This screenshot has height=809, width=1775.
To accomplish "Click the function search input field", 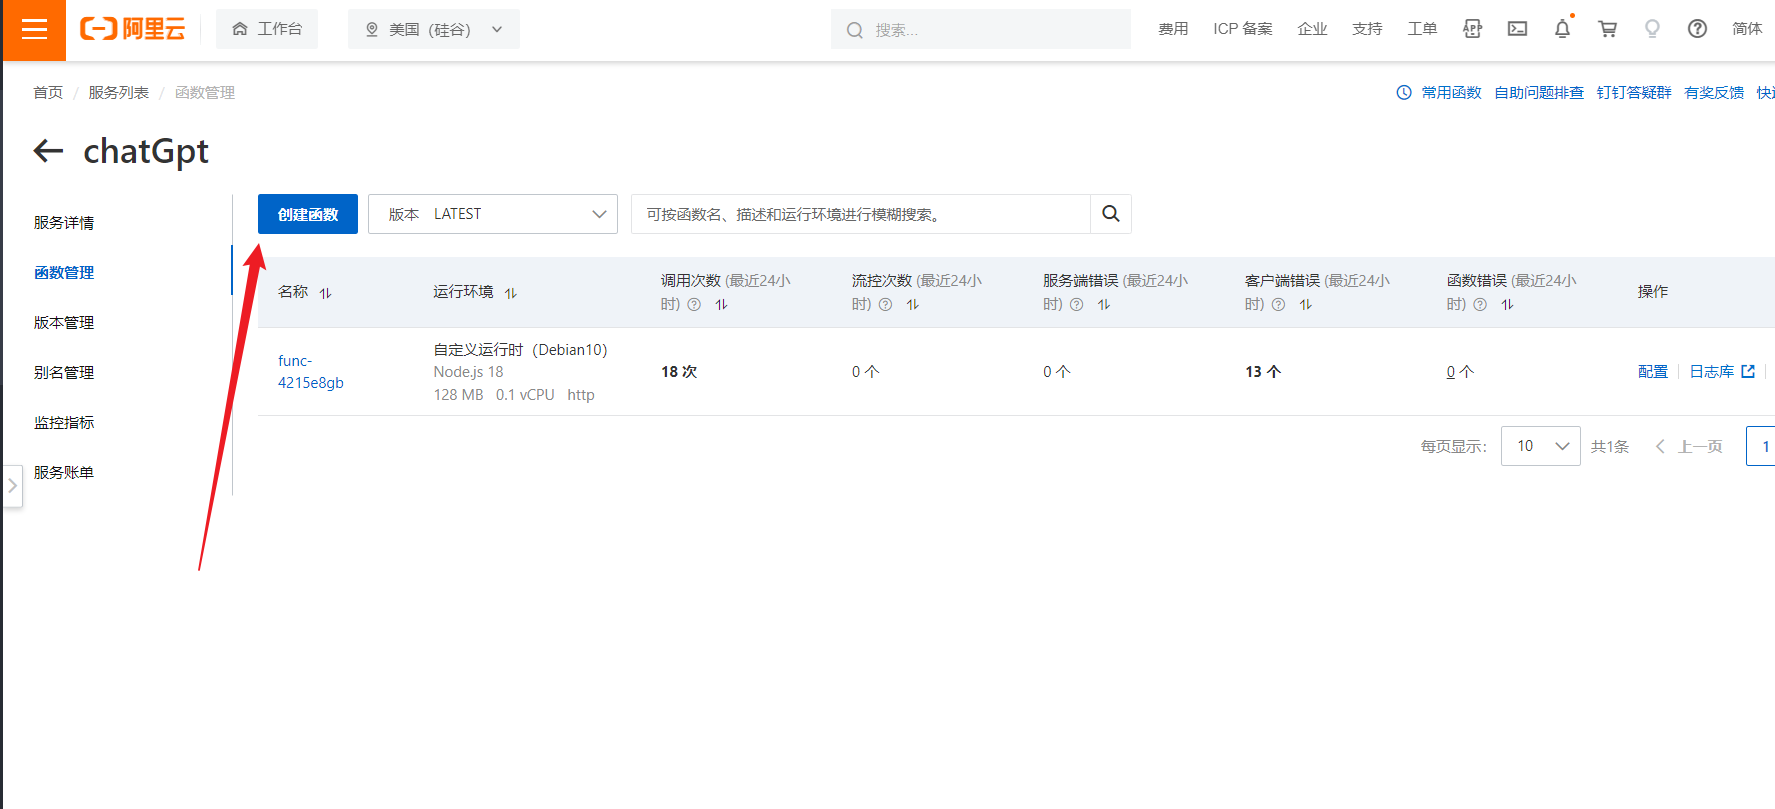I will click(x=860, y=214).
